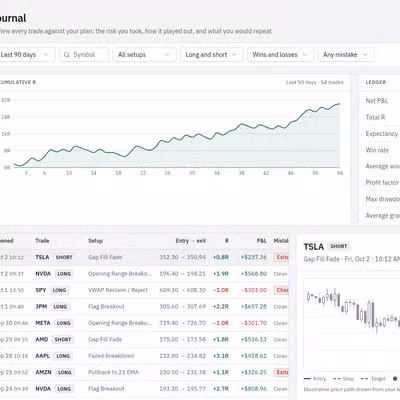This screenshot has height=400, width=400.
Task: Click the SHORT badge on the AMD row
Action: pyautogui.click(x=63, y=339)
